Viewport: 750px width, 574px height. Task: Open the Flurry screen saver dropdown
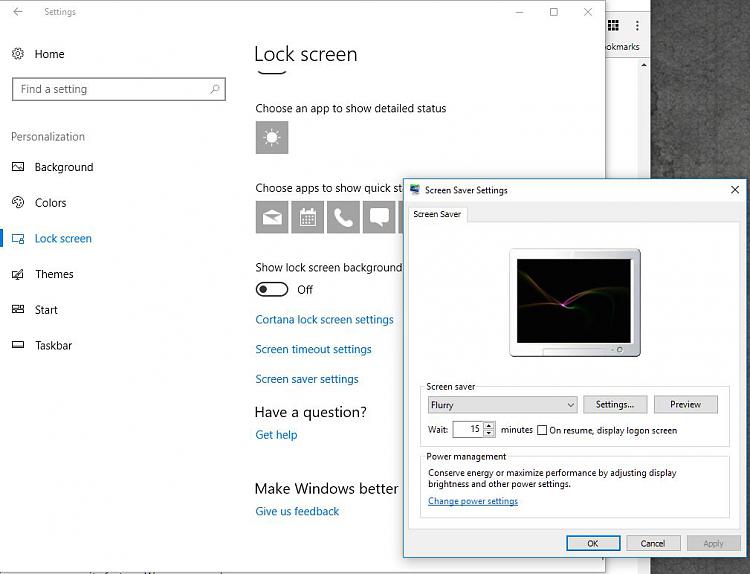coord(502,405)
